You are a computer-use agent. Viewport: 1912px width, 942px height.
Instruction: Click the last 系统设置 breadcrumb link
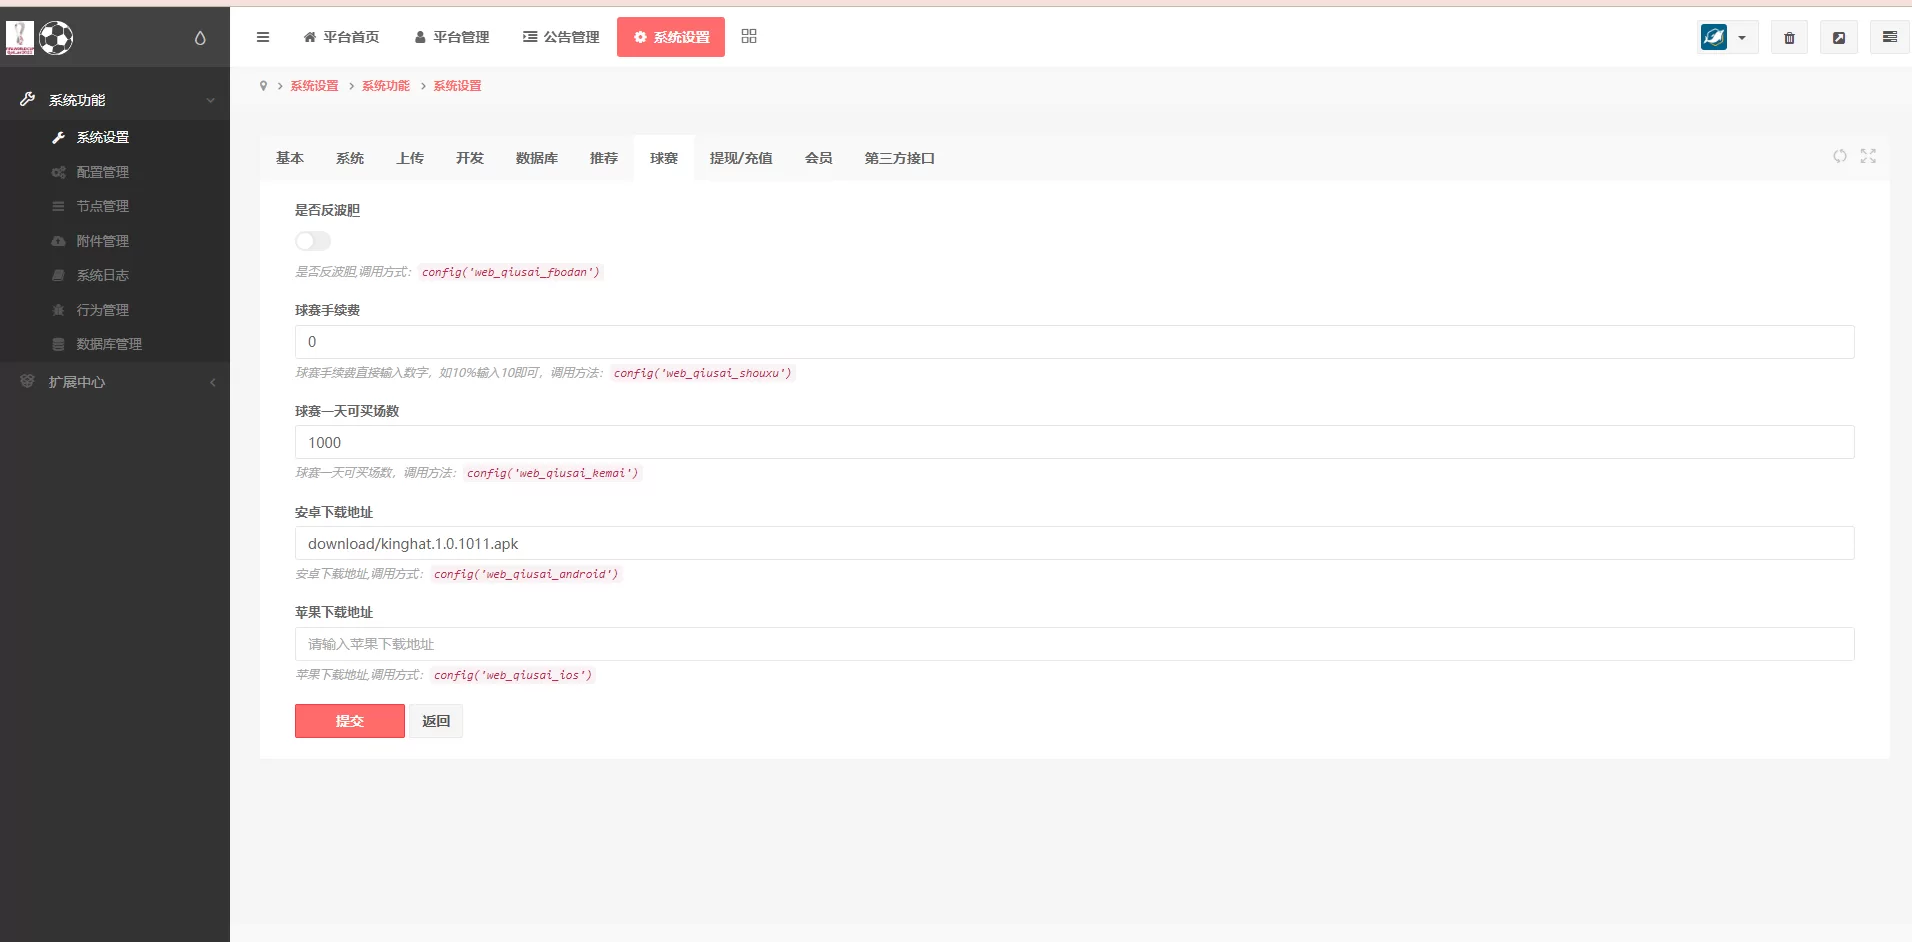tap(457, 86)
